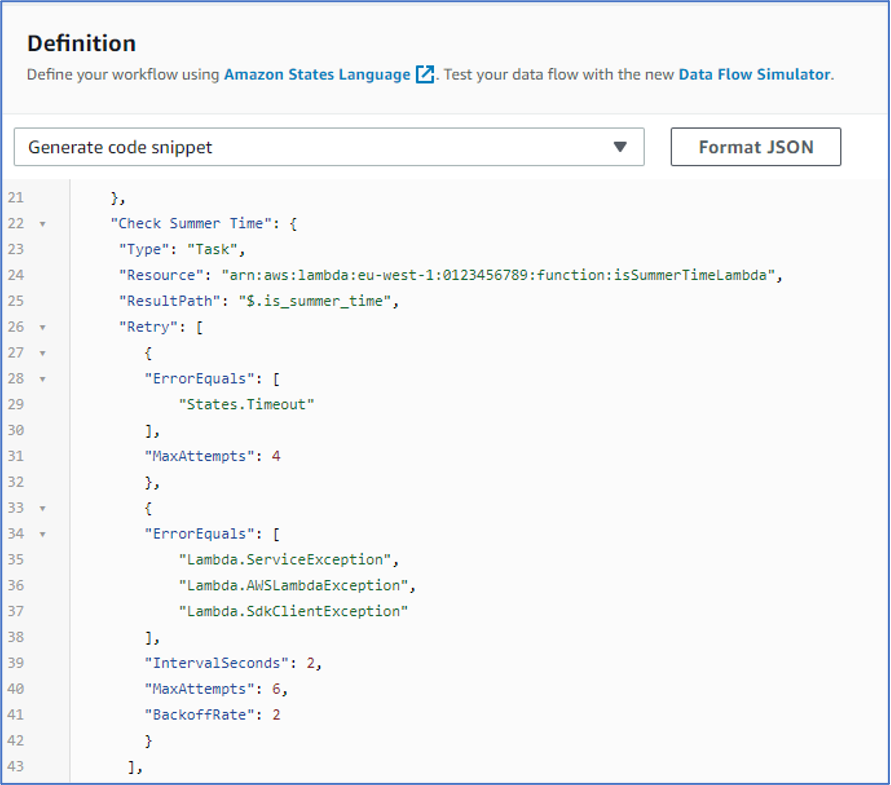The width and height of the screenshot is (891, 785).
Task: Click the external link icon beside Amazon States Language
Action: (424, 72)
